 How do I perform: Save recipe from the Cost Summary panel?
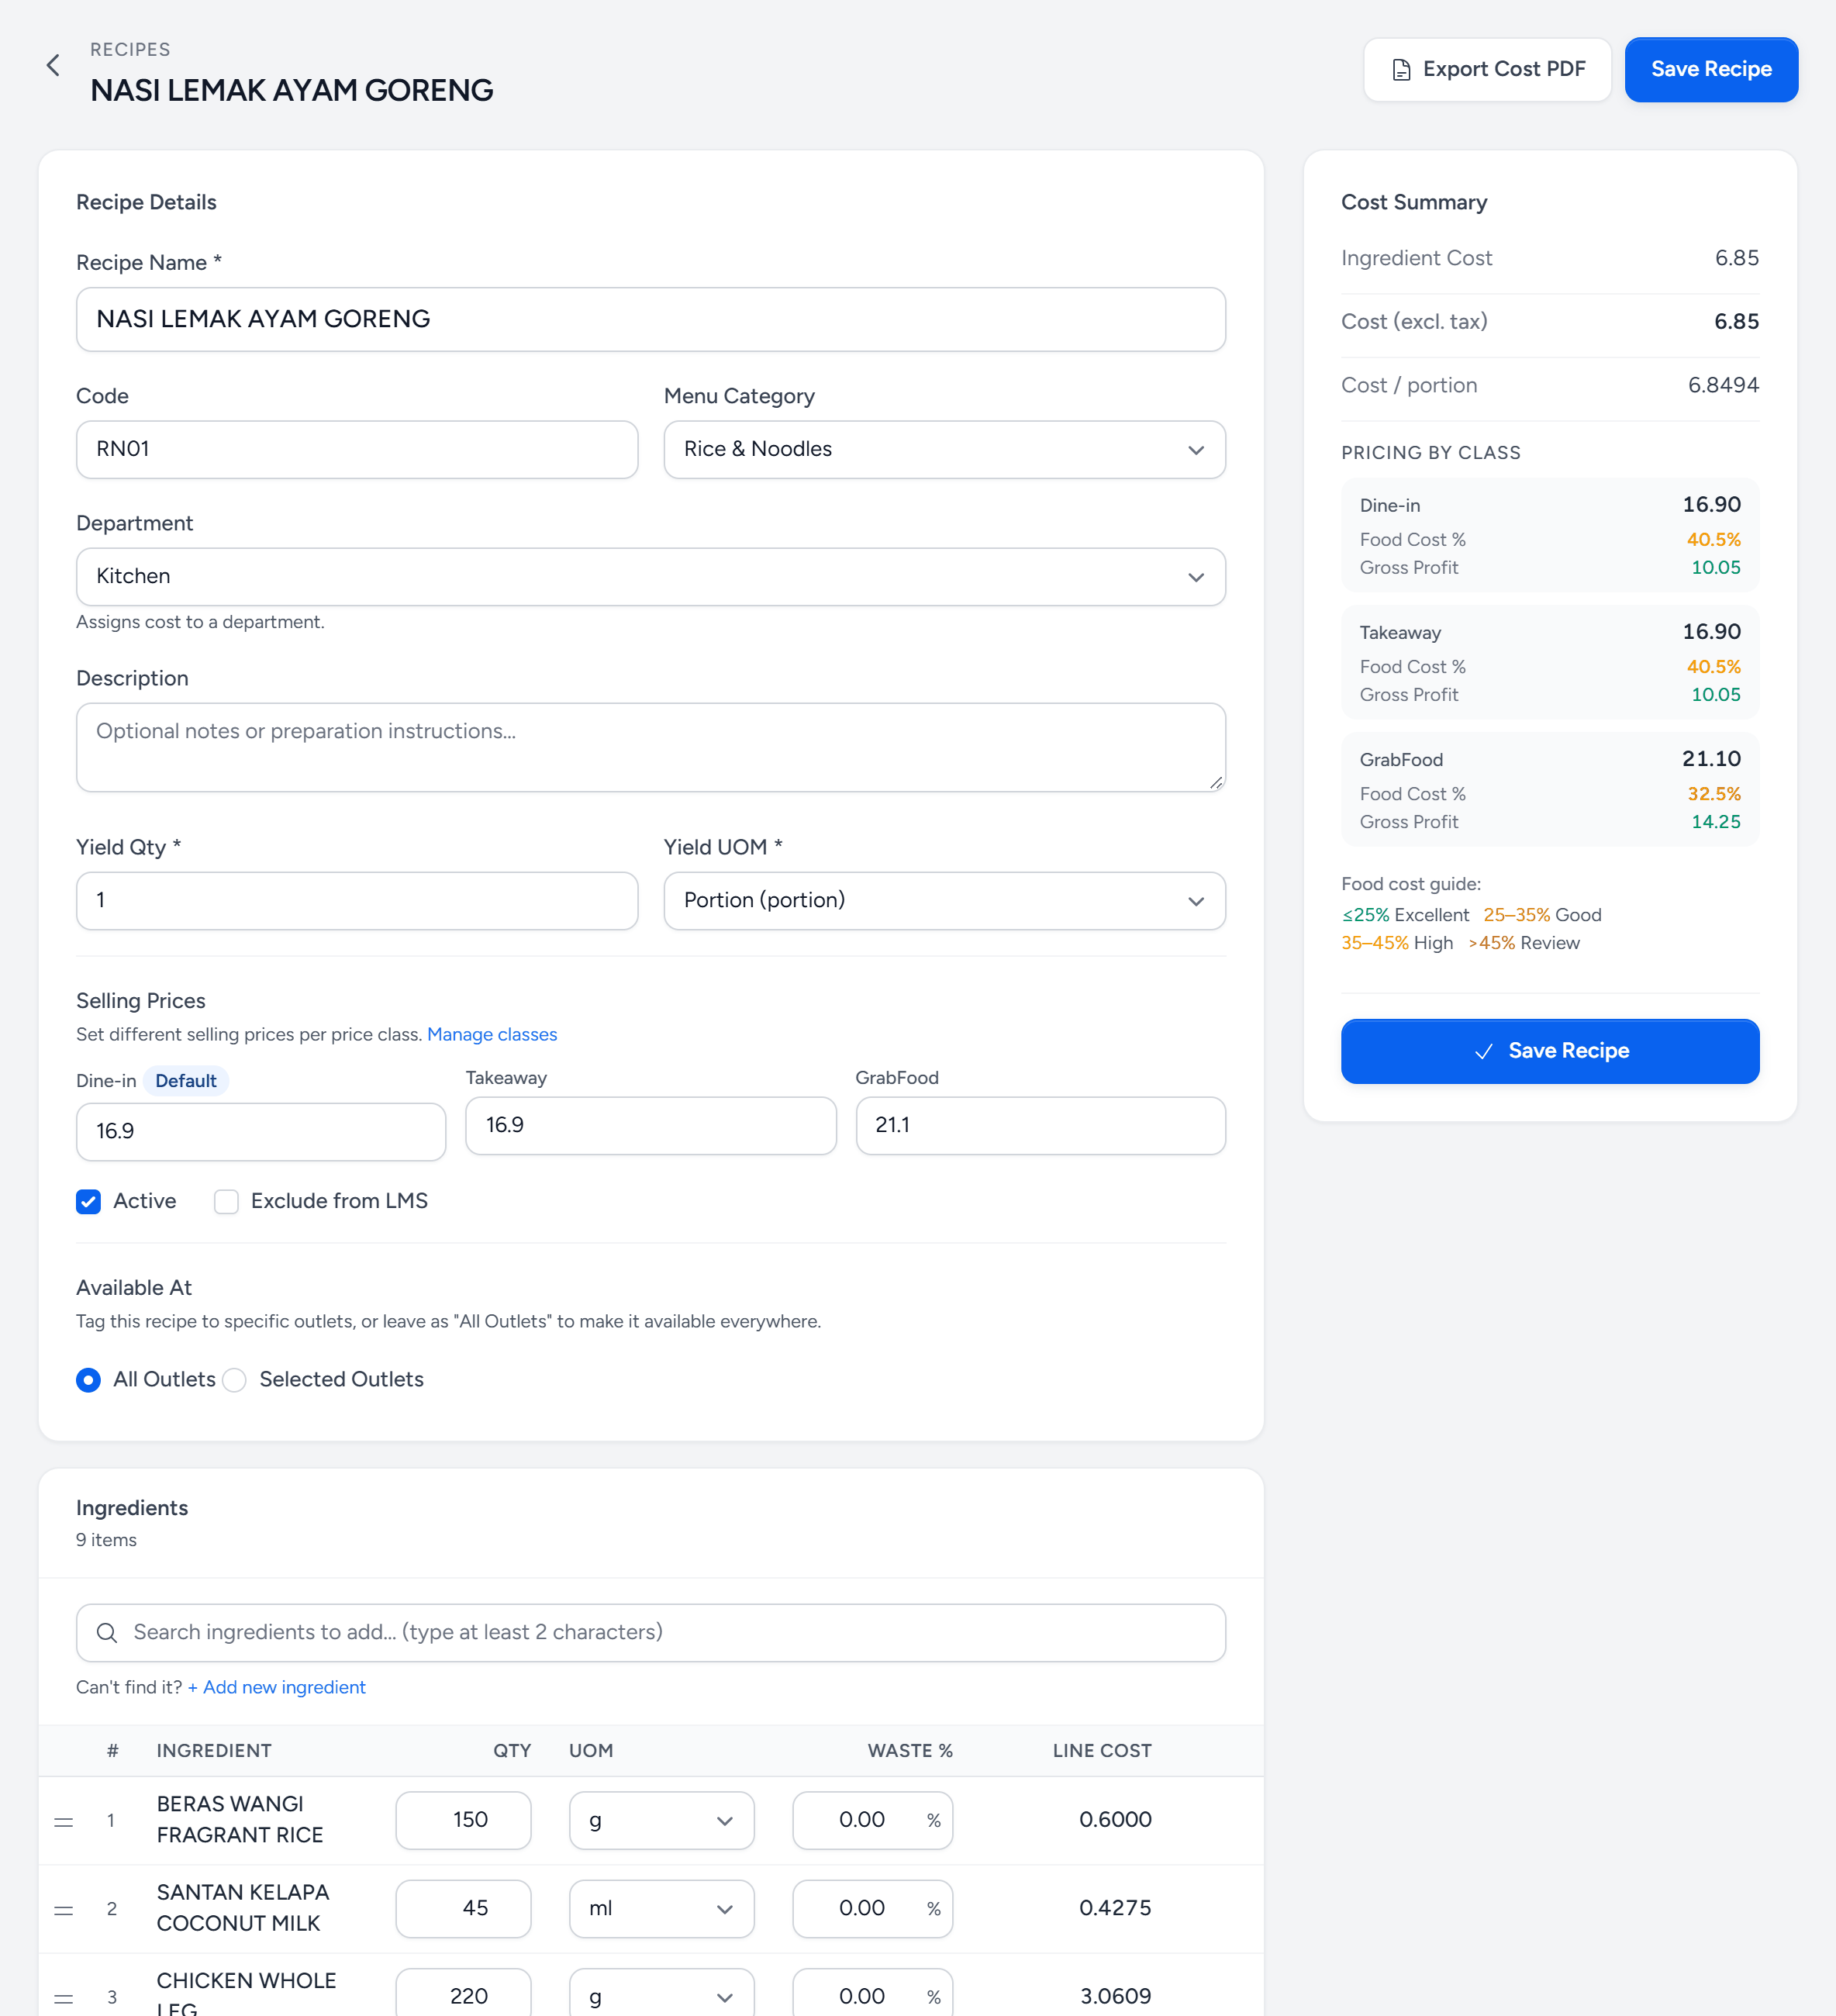[x=1550, y=1051]
